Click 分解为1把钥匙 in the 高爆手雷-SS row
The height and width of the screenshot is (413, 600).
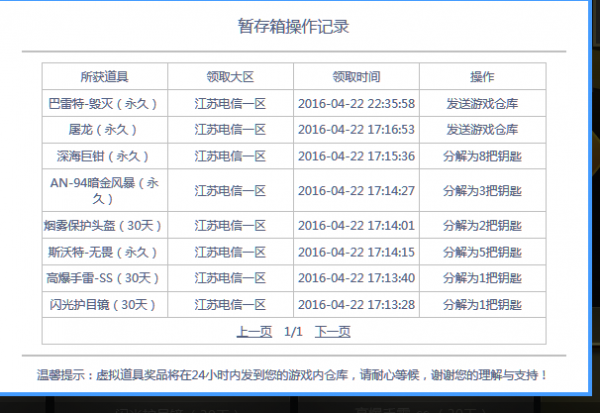pyautogui.click(x=482, y=278)
